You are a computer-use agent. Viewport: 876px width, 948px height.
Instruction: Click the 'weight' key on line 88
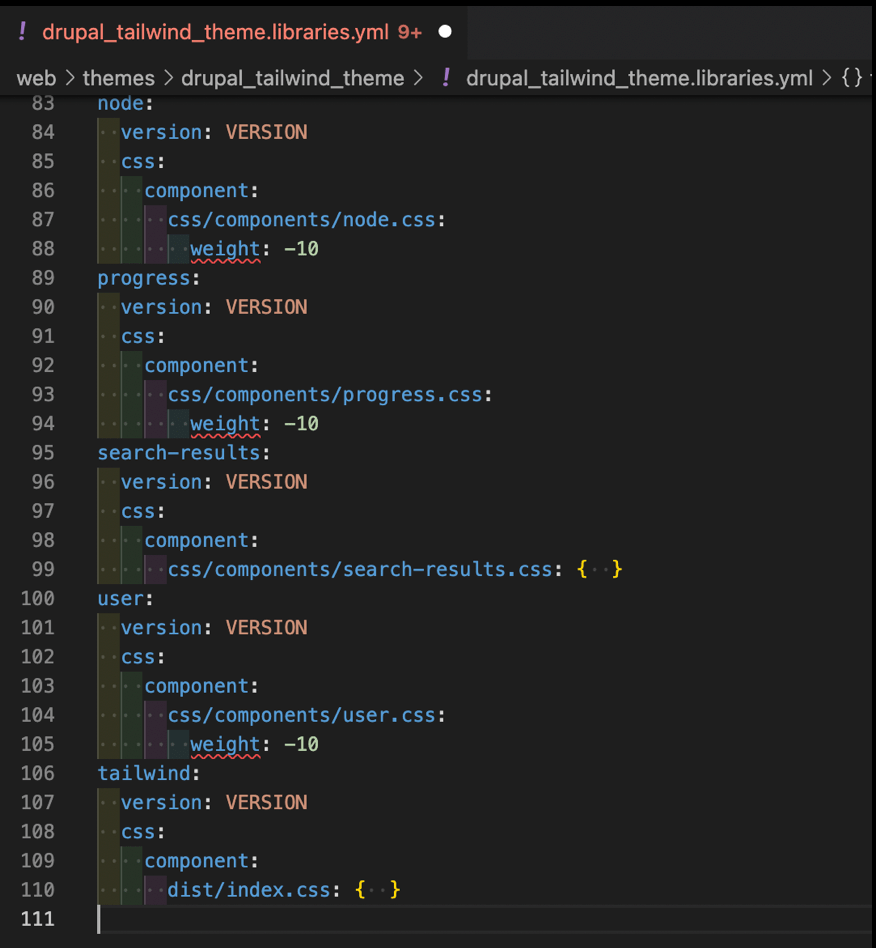[x=225, y=249]
